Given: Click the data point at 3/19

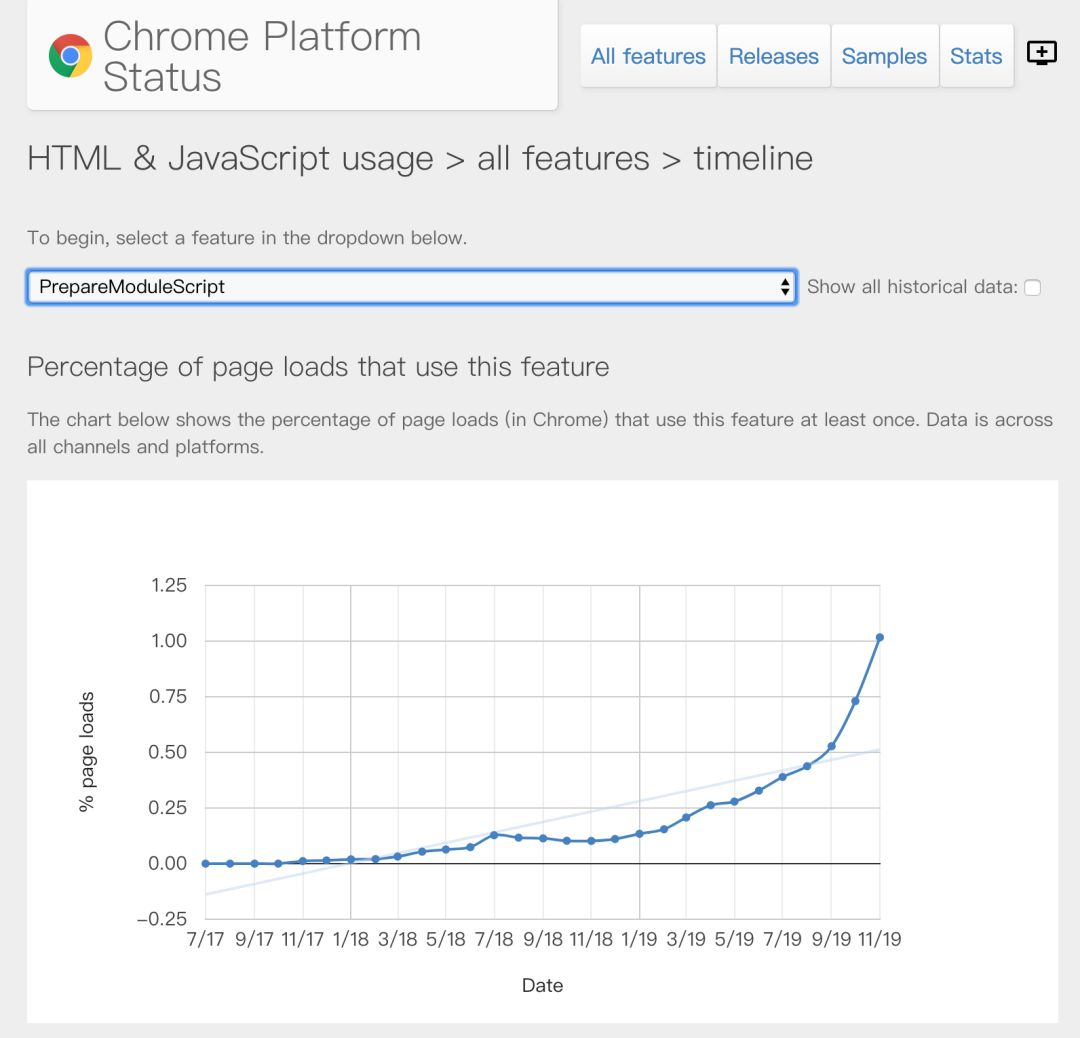Looking at the screenshot, I should point(686,817).
